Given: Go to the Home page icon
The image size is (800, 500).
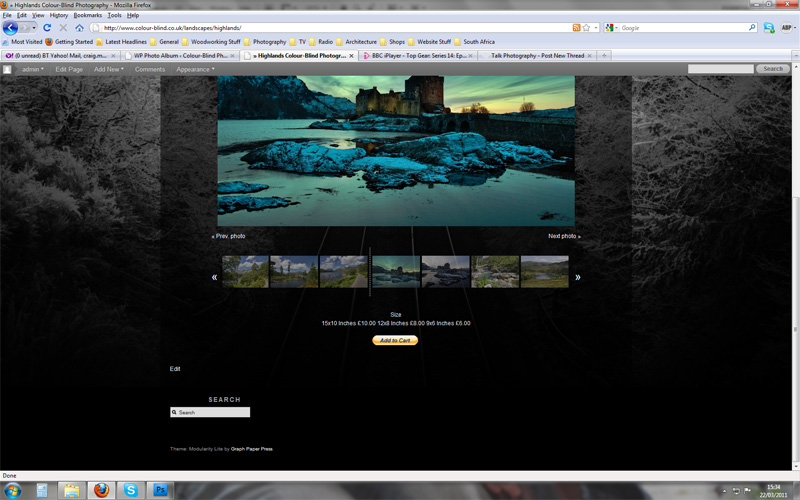Looking at the screenshot, I should (79, 28).
